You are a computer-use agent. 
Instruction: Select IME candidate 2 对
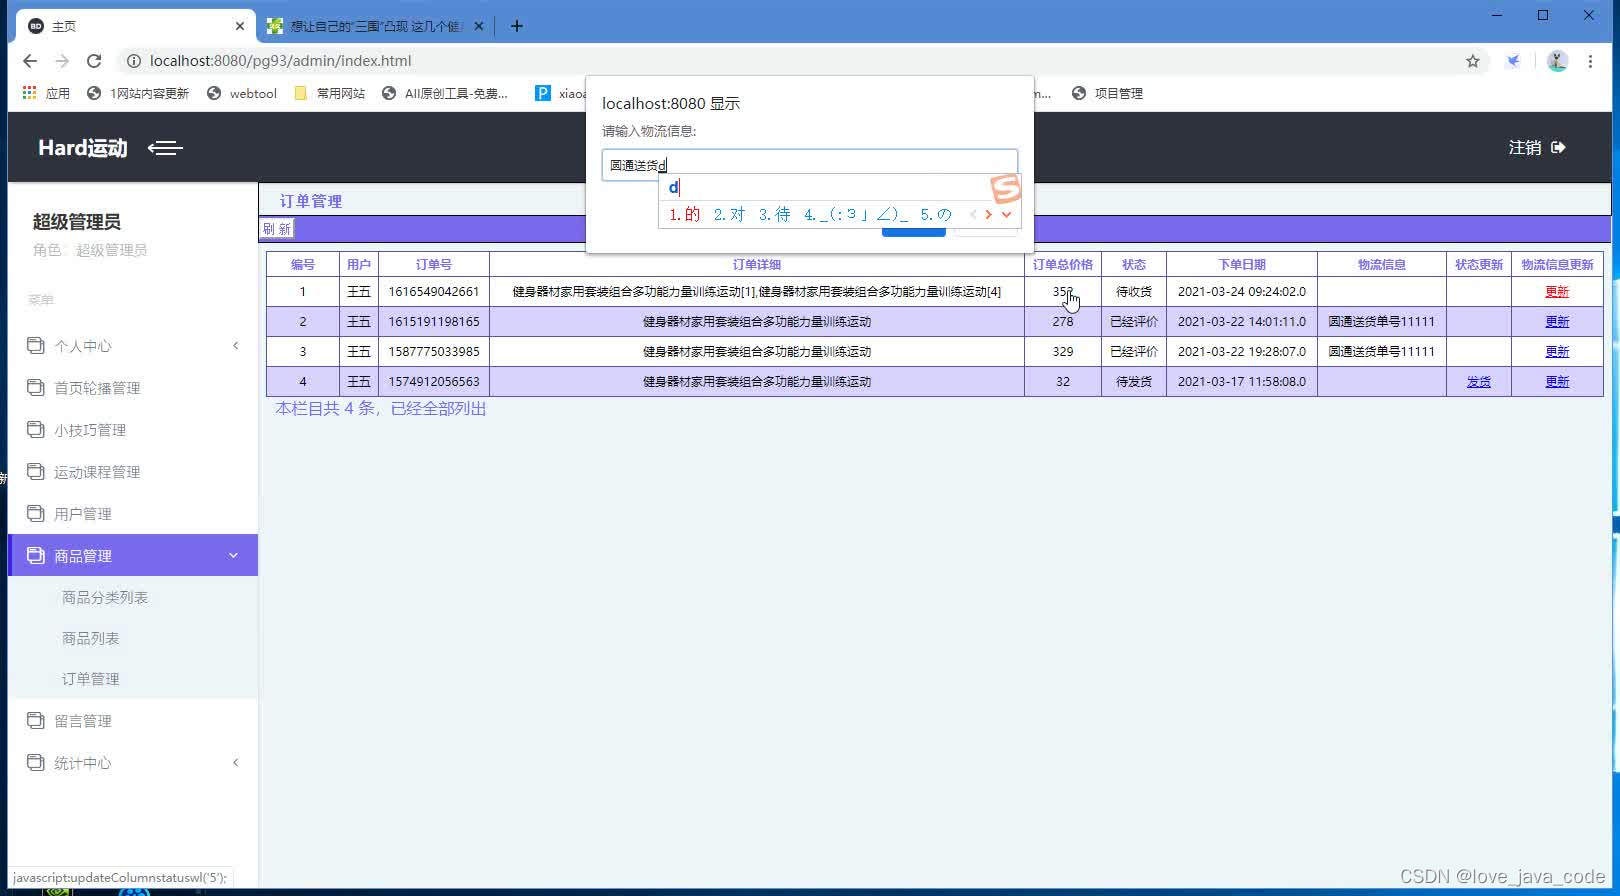tap(730, 214)
